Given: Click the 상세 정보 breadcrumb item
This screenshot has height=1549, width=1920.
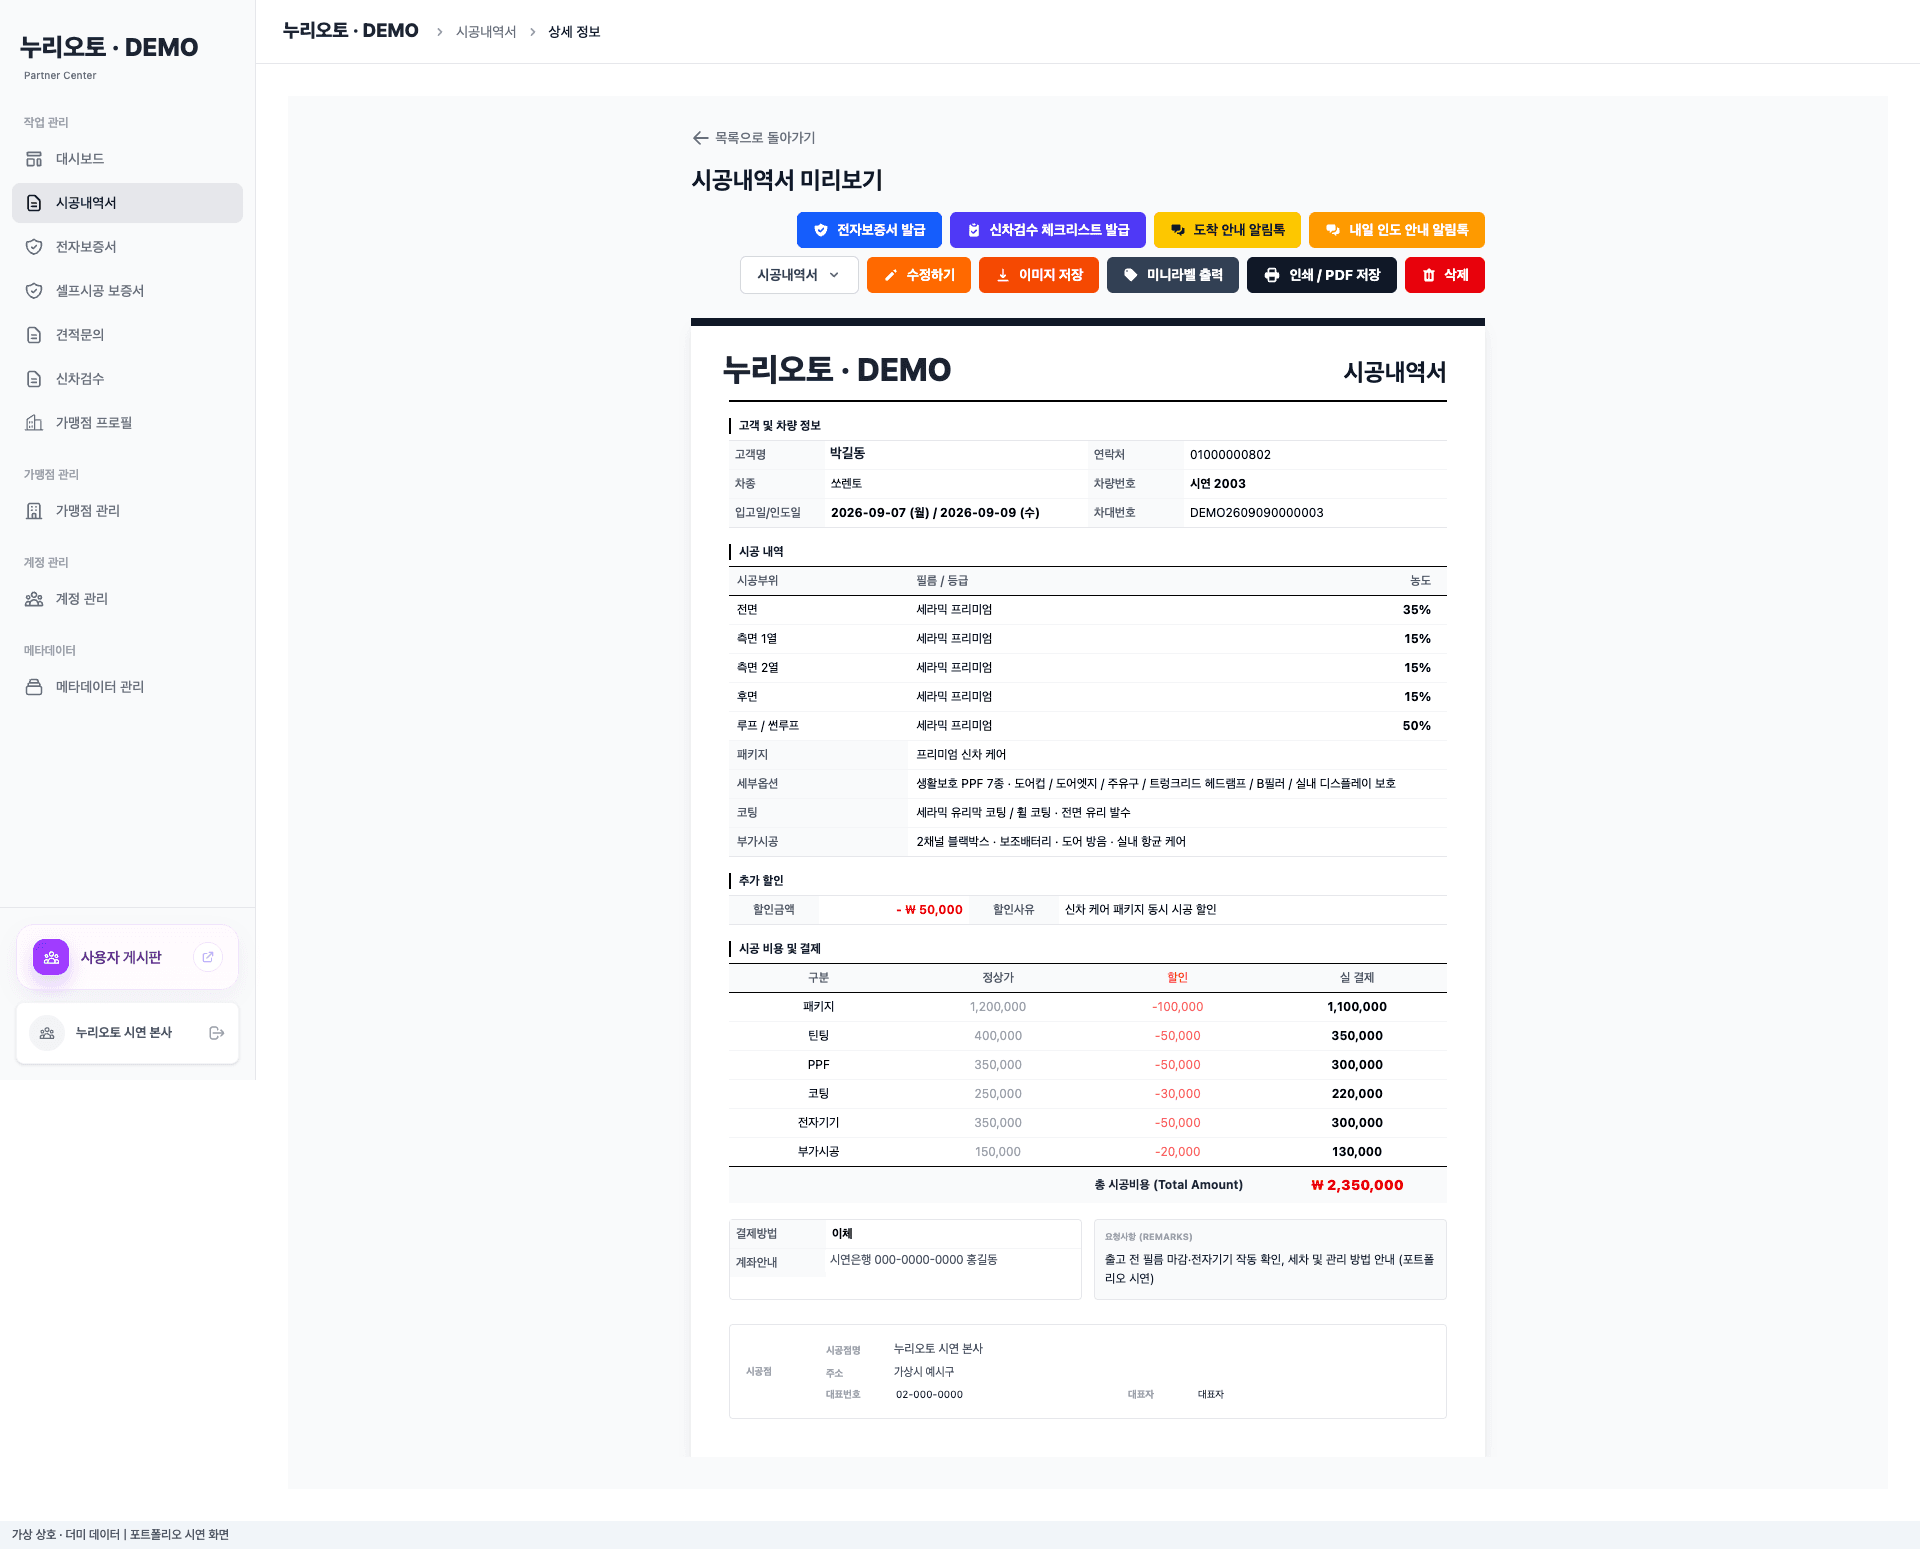Looking at the screenshot, I should (x=574, y=32).
